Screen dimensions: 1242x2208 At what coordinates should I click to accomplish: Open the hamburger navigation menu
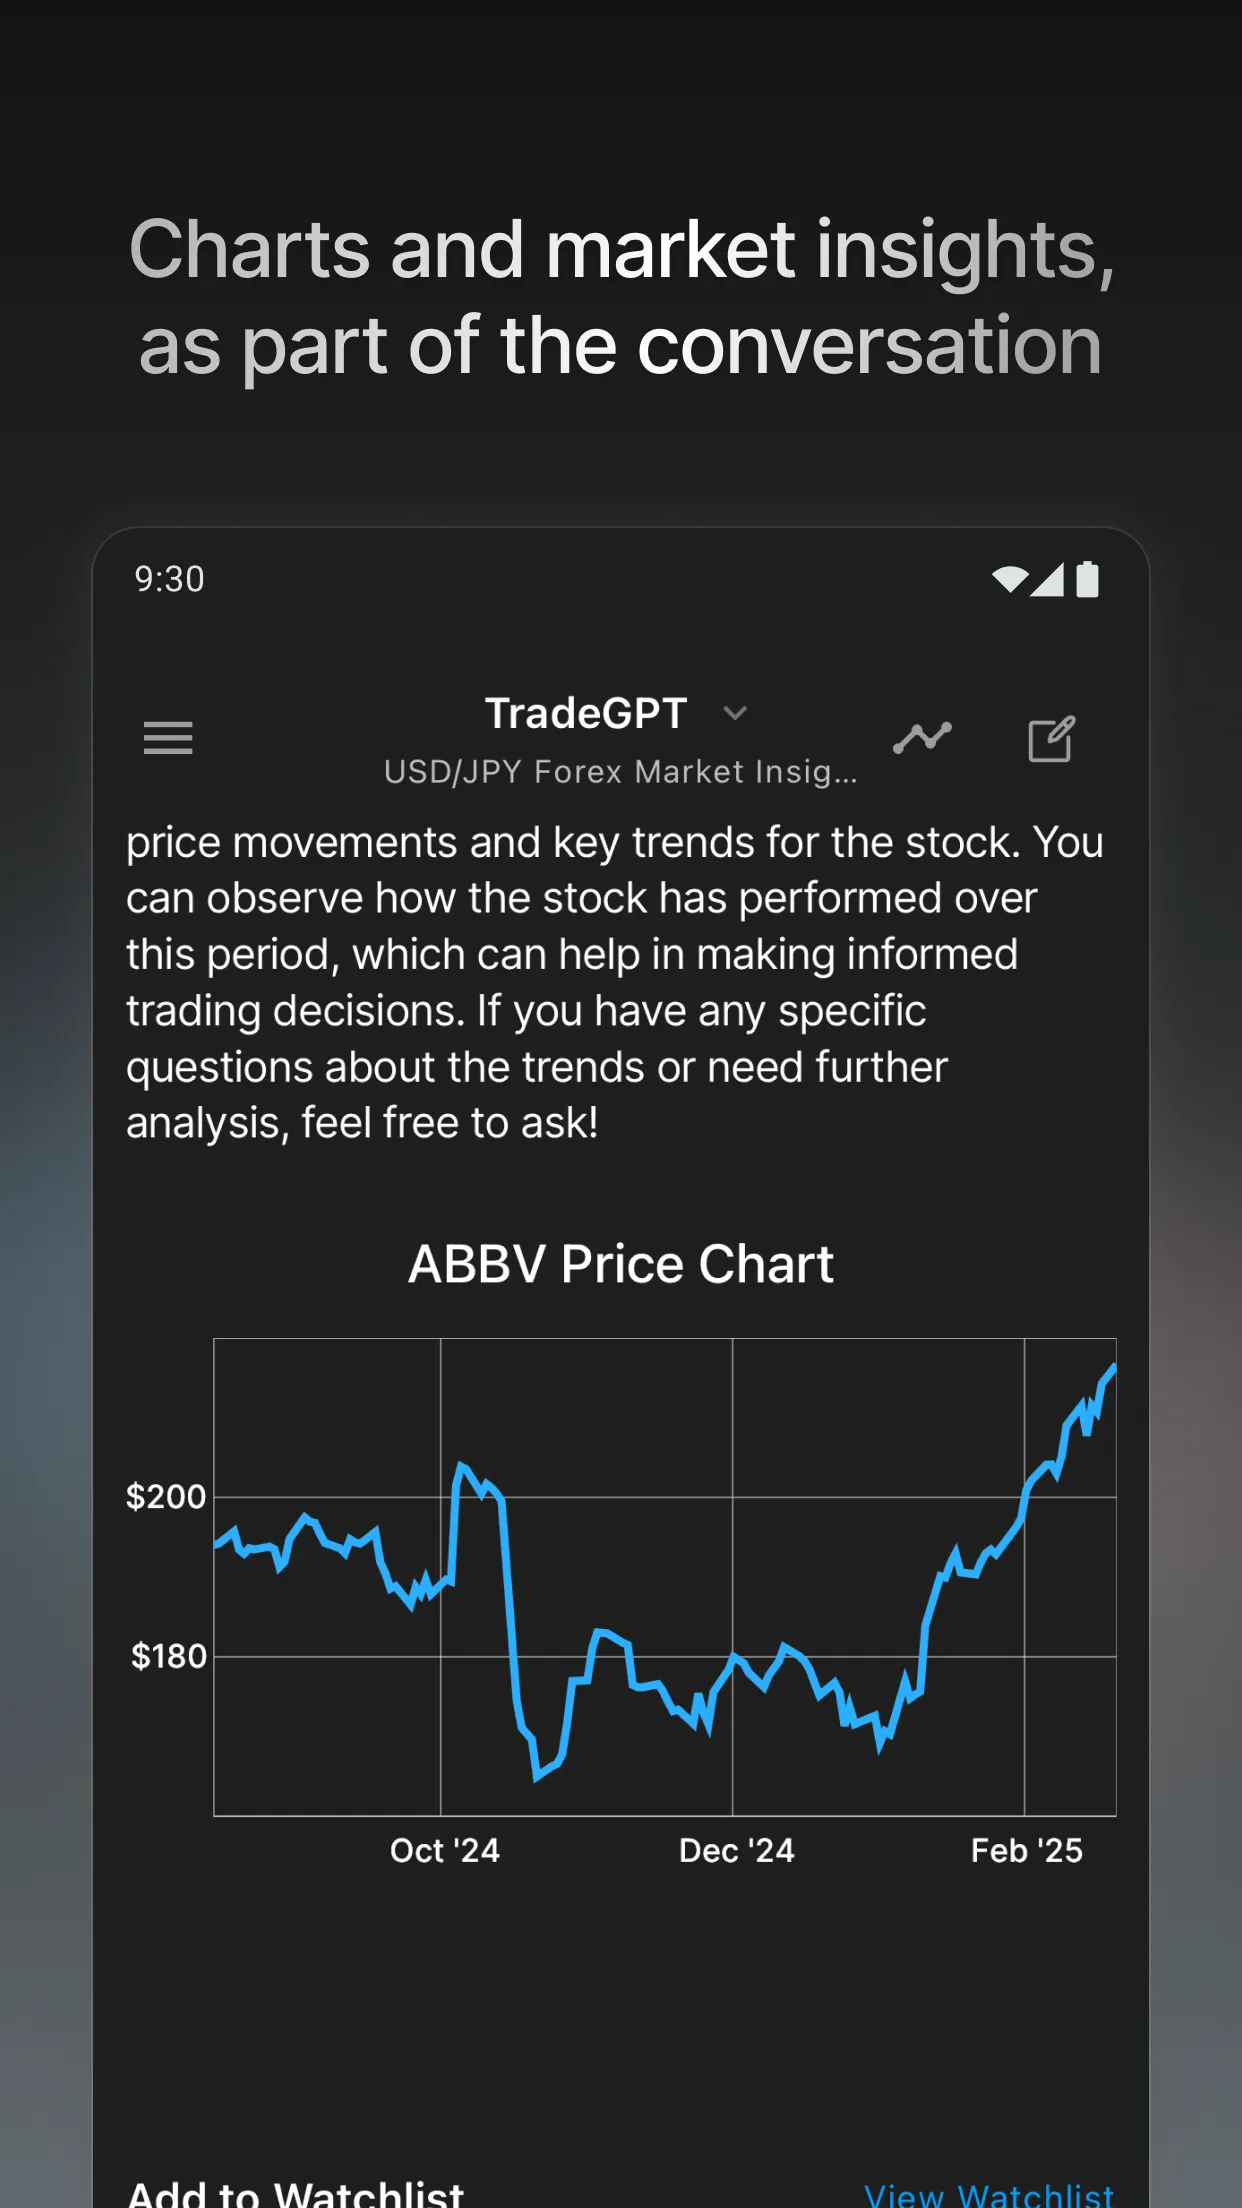click(168, 738)
